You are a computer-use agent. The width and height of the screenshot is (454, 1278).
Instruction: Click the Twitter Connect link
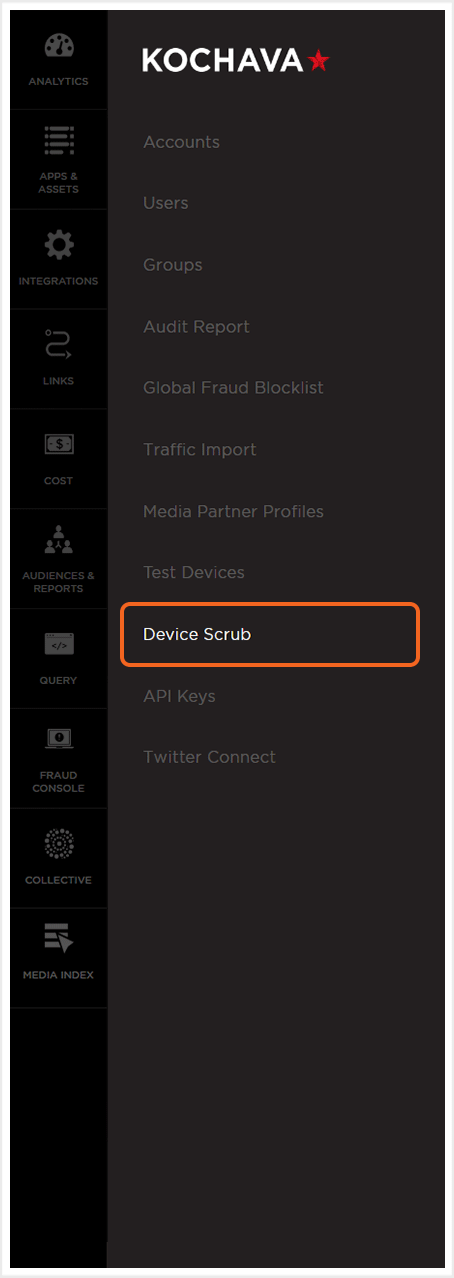(209, 757)
